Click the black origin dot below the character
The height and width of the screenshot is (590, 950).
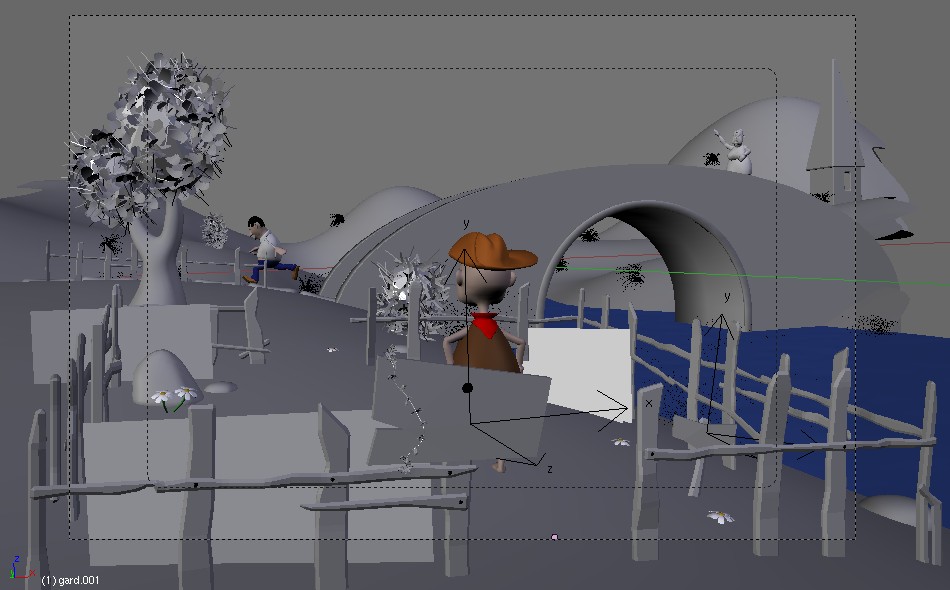pyautogui.click(x=467, y=388)
